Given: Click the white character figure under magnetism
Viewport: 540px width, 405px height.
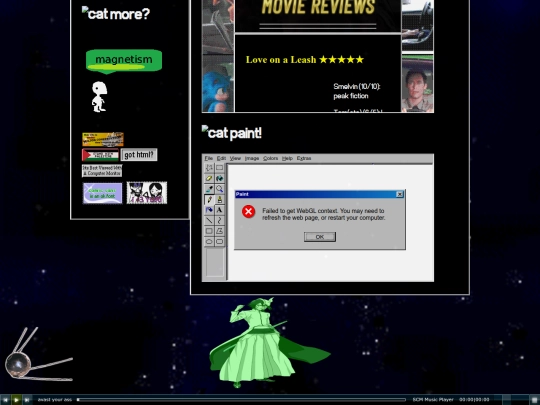Looking at the screenshot, I should pos(99,97).
